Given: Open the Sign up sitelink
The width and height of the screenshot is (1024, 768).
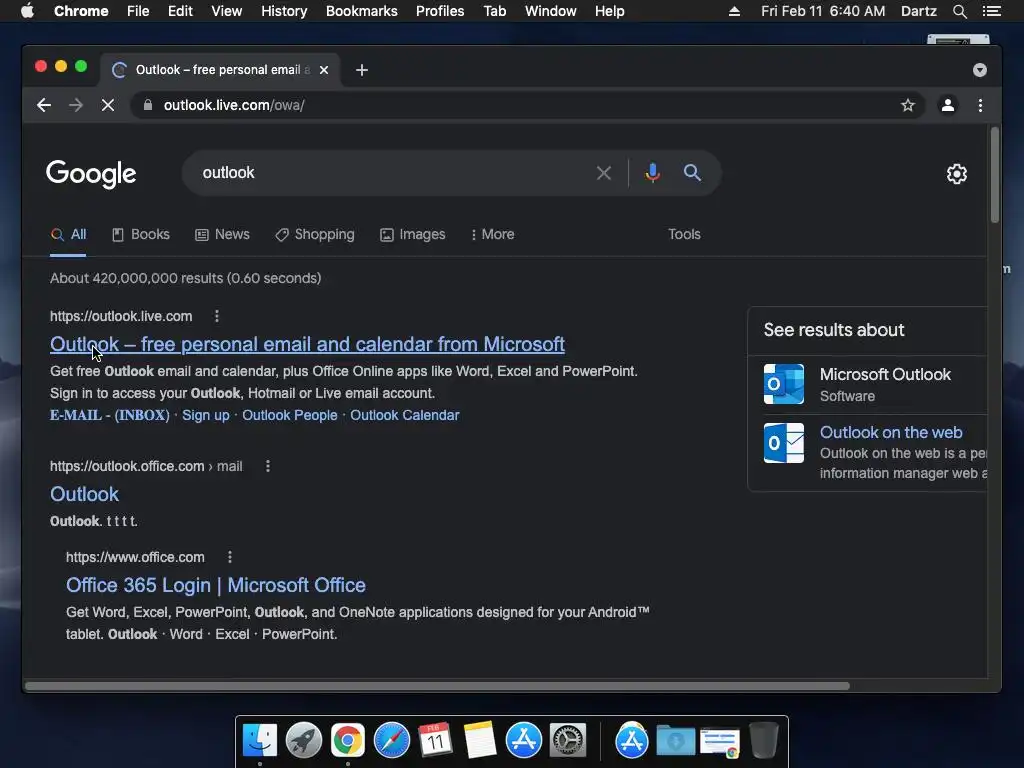Looking at the screenshot, I should click(206, 415).
